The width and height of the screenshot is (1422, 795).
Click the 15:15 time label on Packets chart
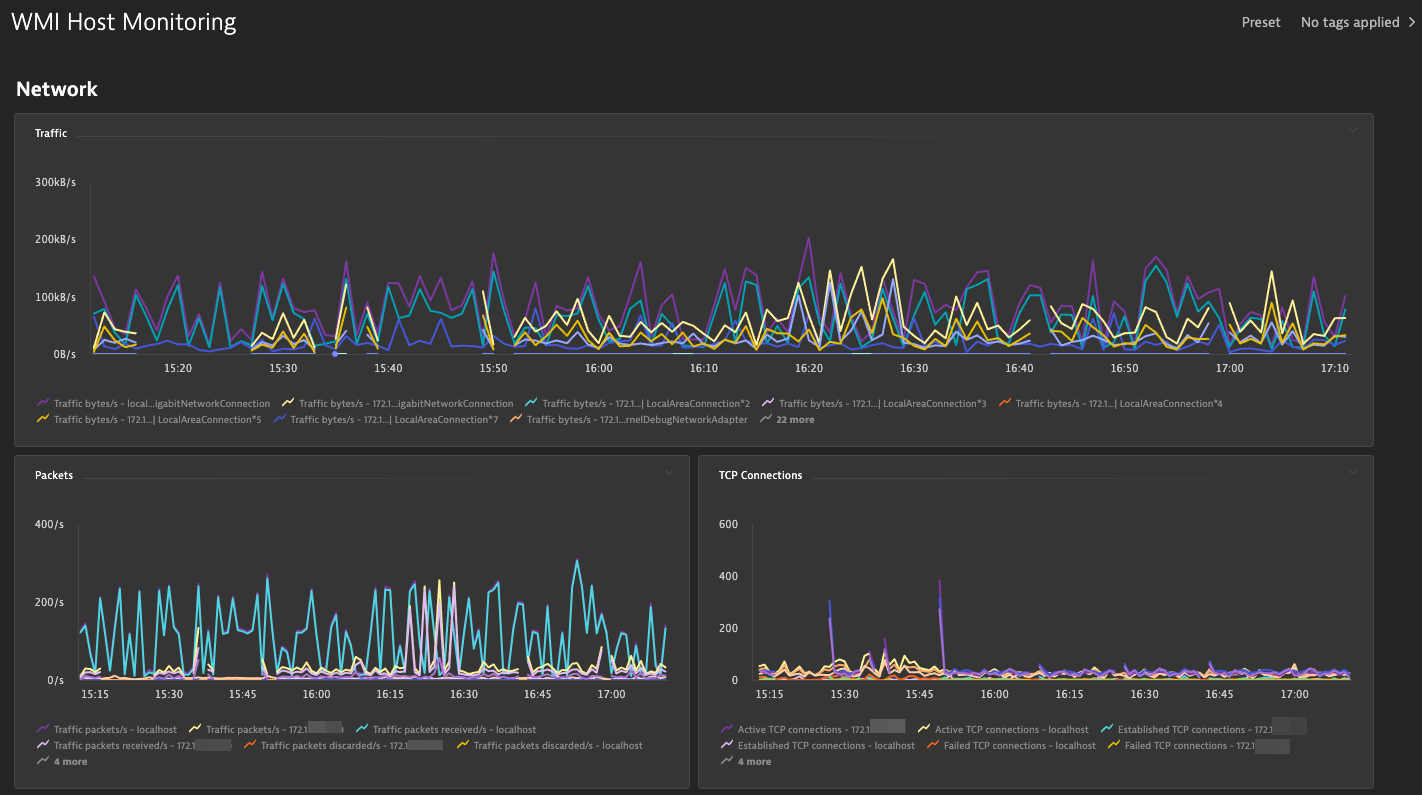96,694
